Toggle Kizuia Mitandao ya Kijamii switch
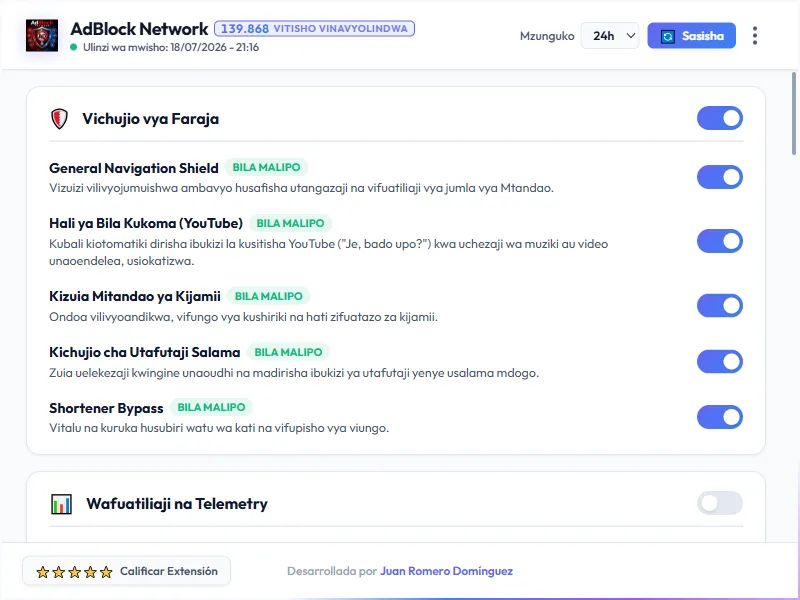The height and width of the screenshot is (600, 800). click(x=719, y=306)
